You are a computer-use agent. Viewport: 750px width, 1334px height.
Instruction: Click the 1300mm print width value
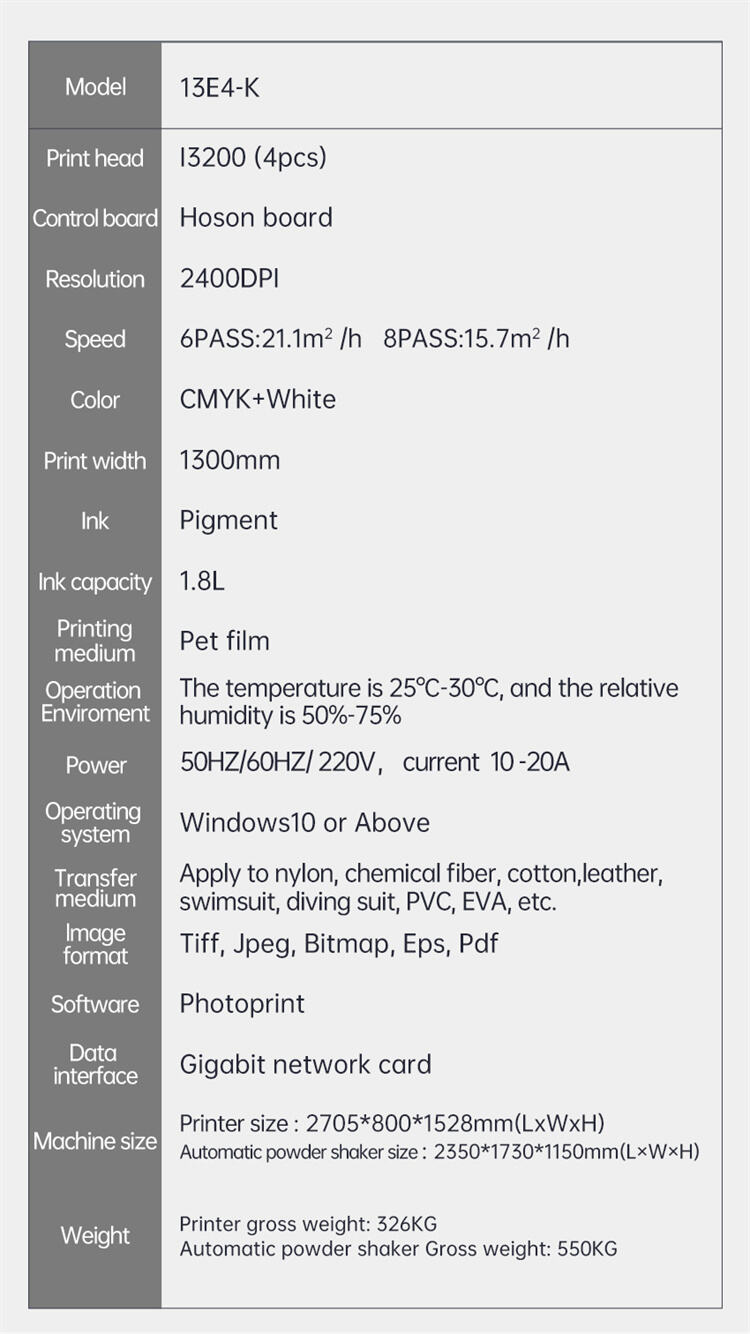(230, 461)
